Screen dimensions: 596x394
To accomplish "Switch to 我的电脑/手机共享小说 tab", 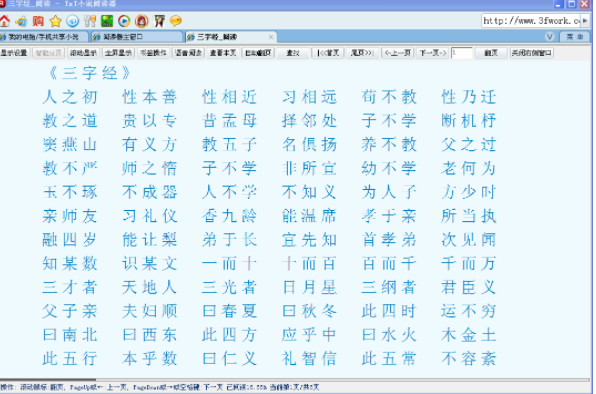I will [43, 37].
